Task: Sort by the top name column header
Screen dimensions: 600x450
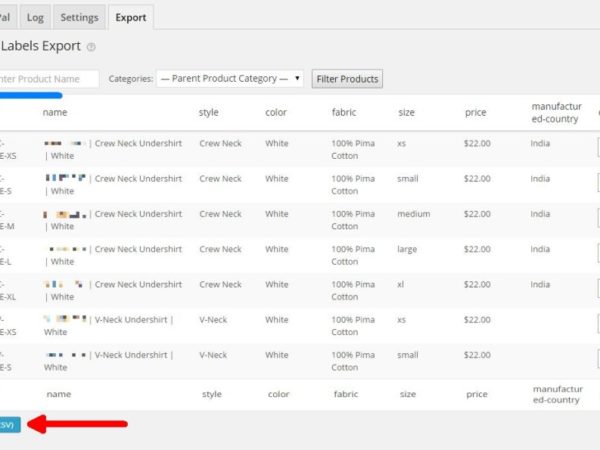Action: tap(56, 113)
